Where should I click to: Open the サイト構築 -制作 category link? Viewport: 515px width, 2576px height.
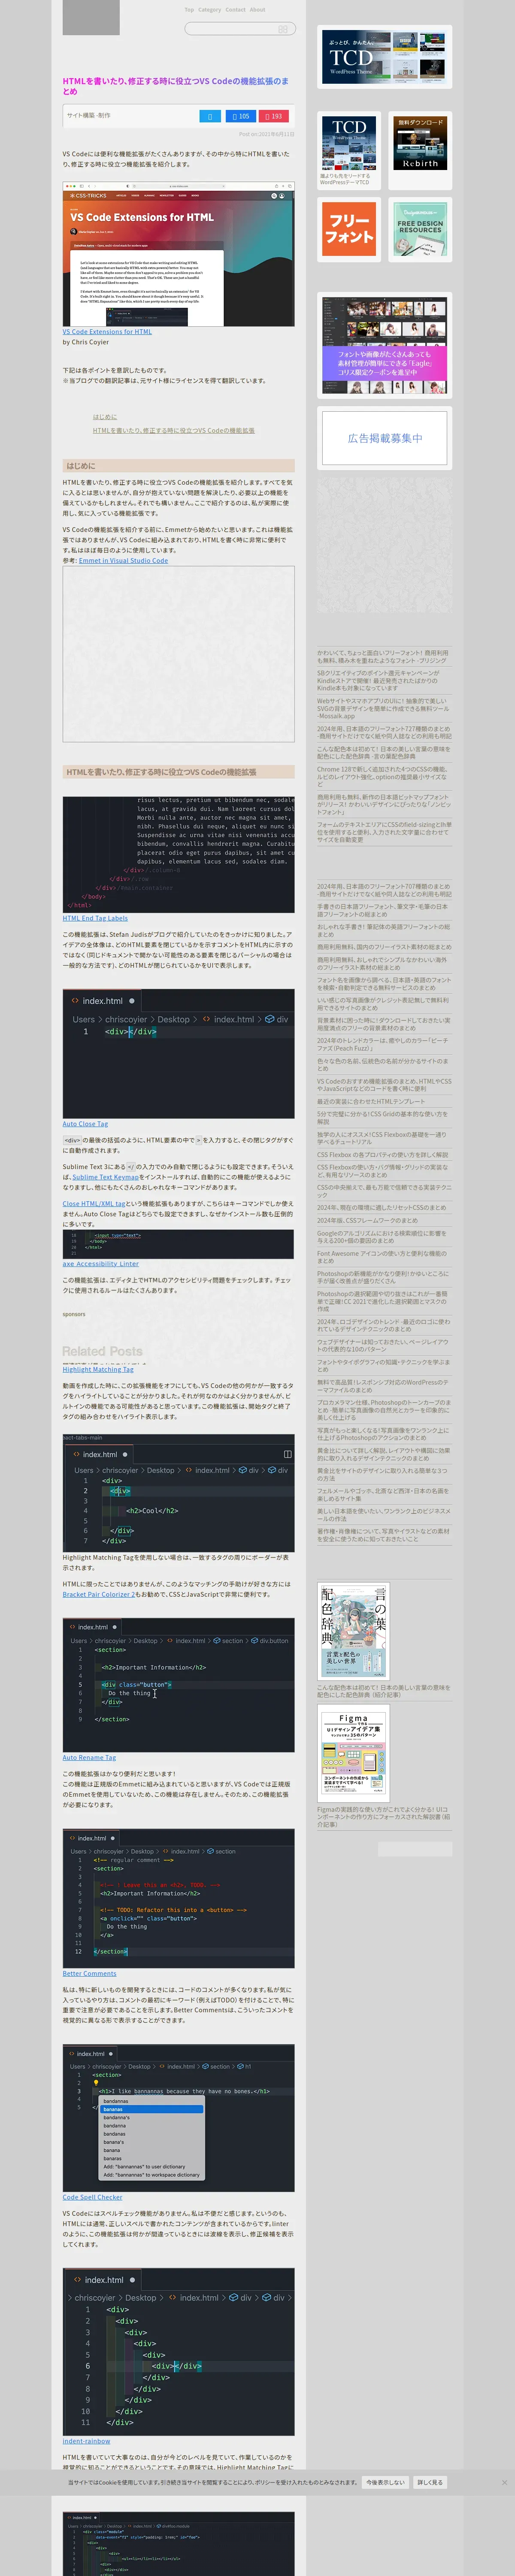89,116
